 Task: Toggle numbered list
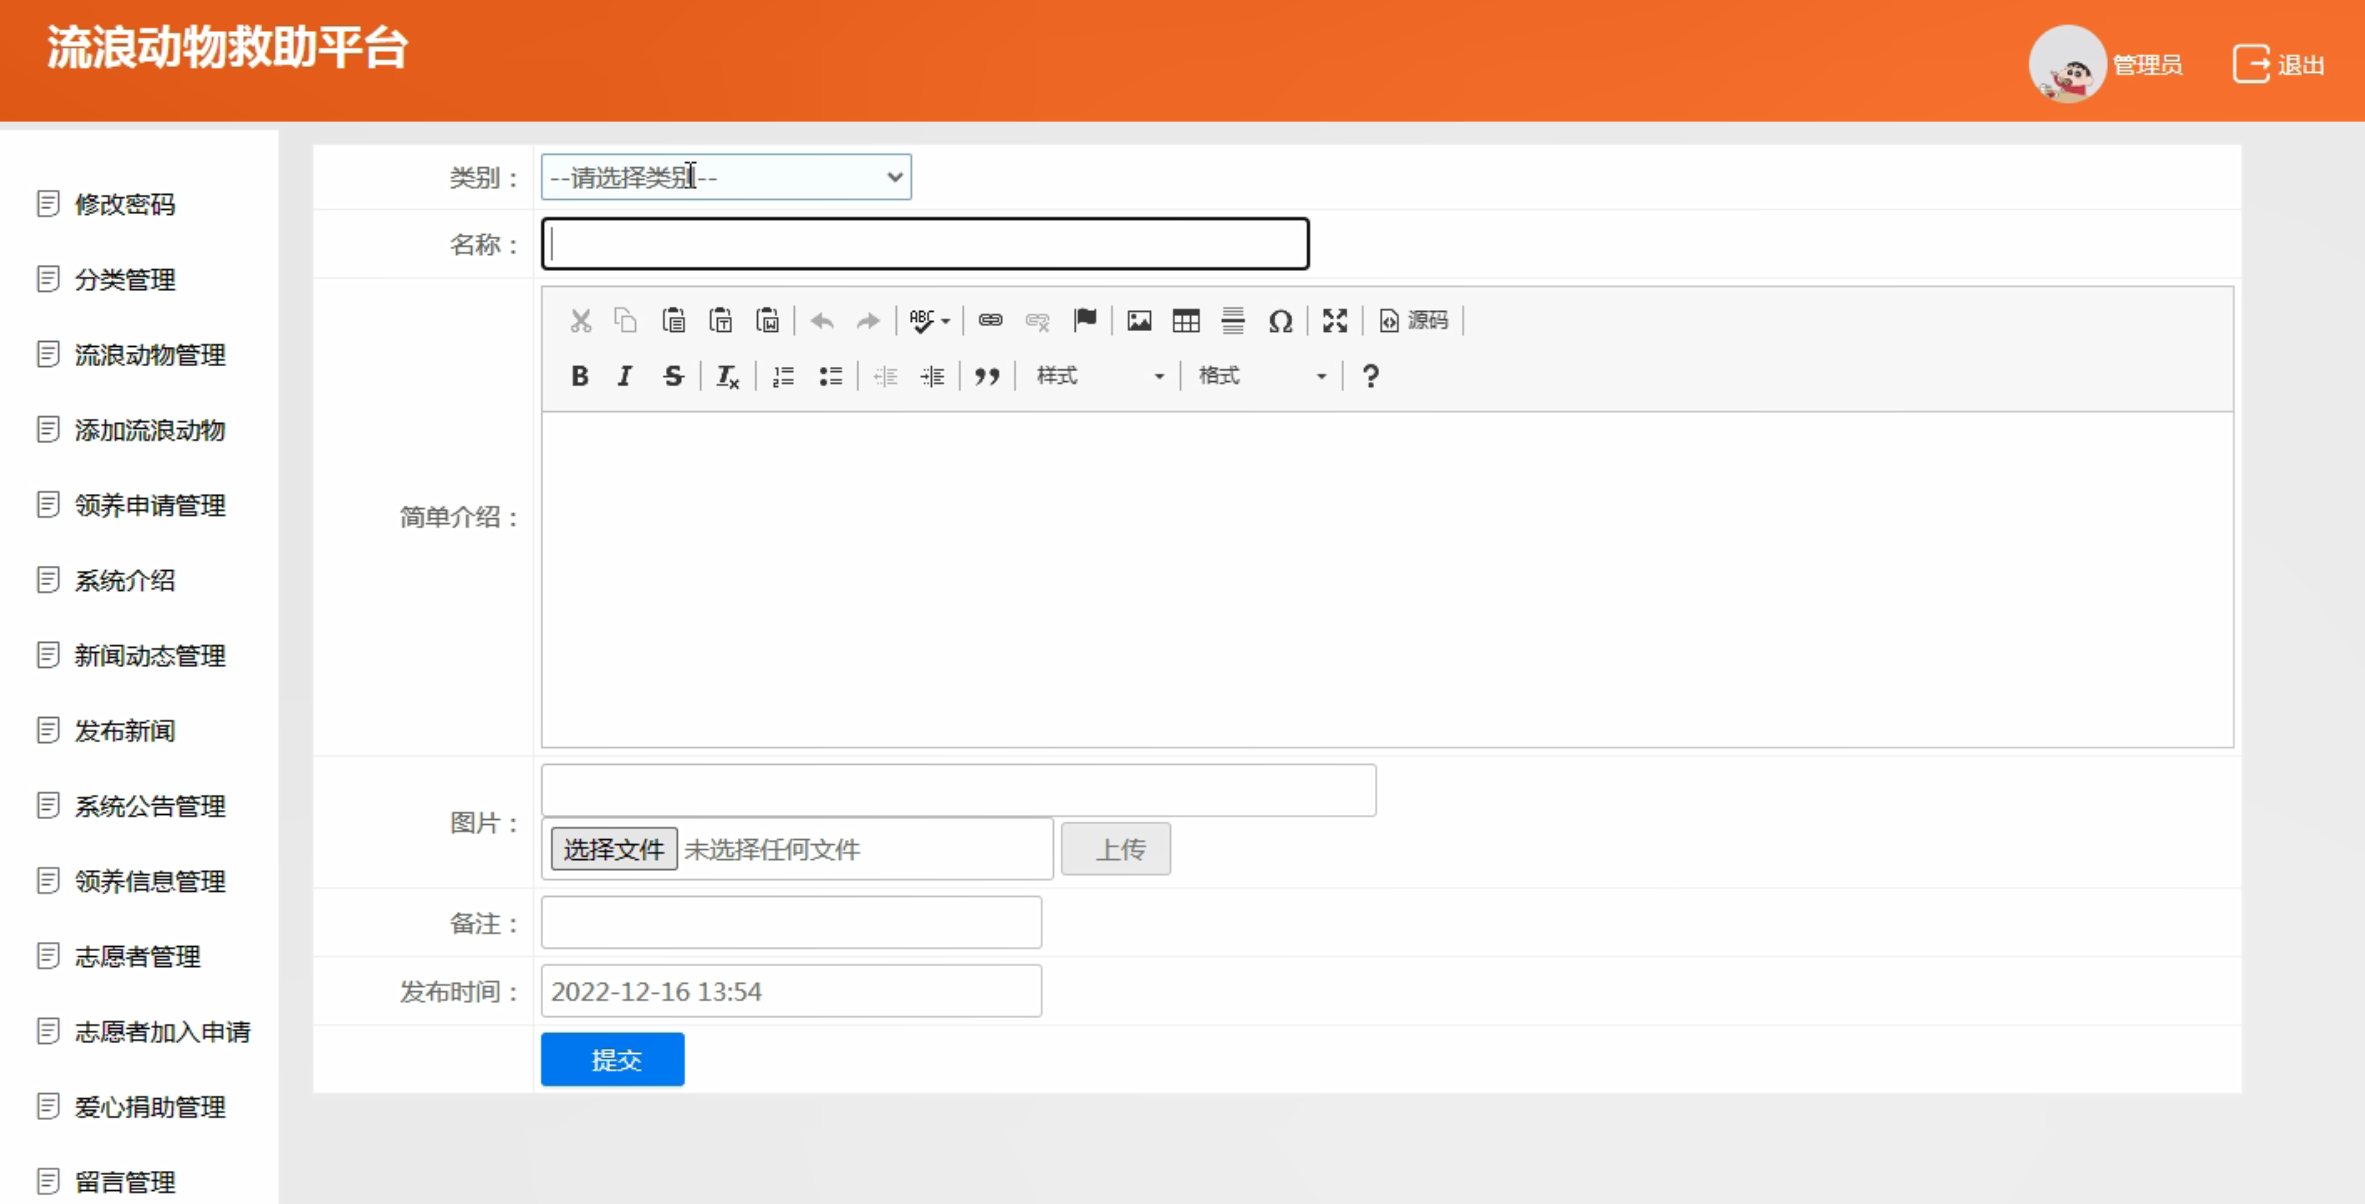[x=783, y=376]
